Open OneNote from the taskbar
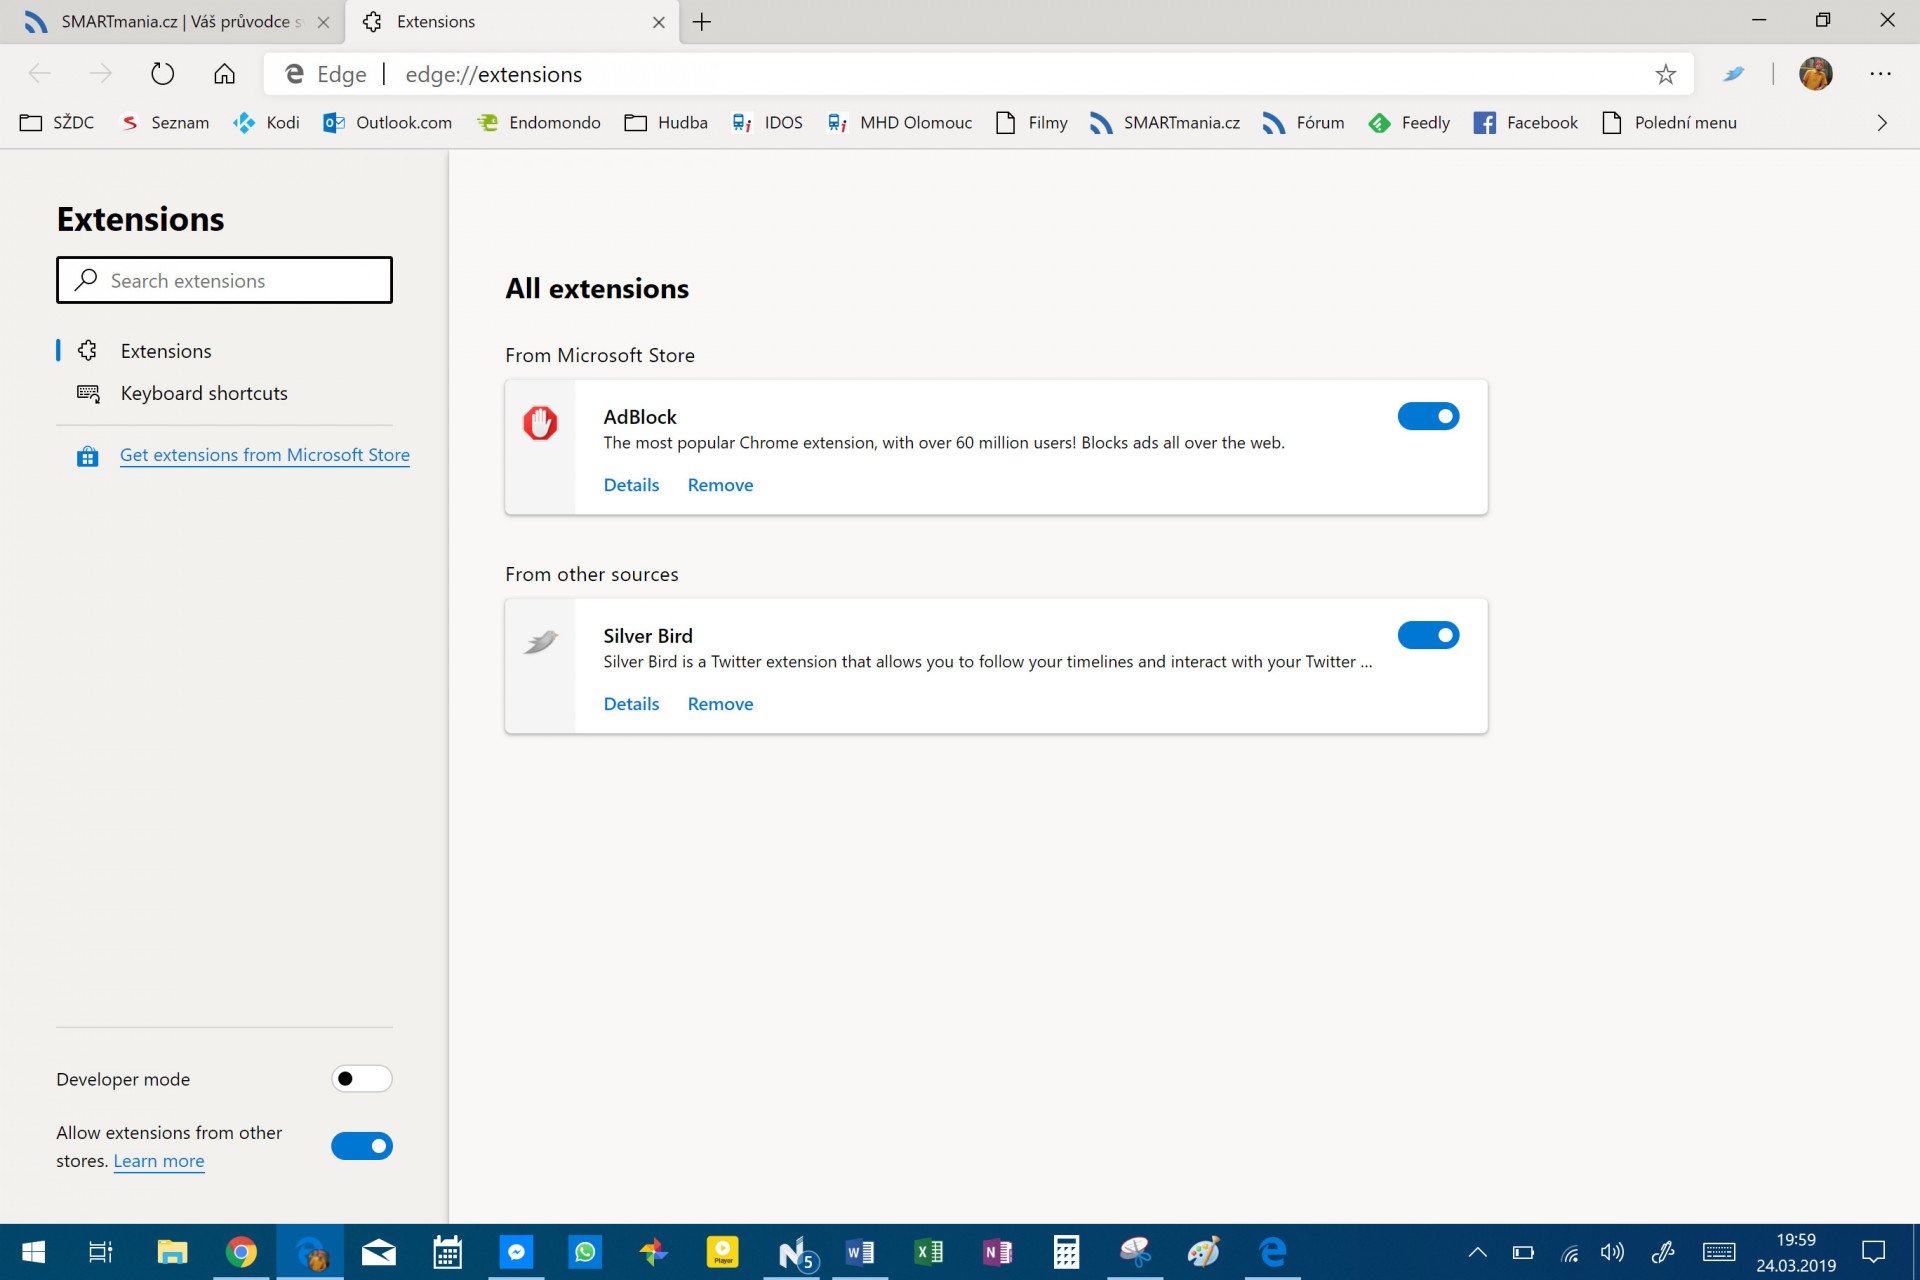 point(998,1252)
